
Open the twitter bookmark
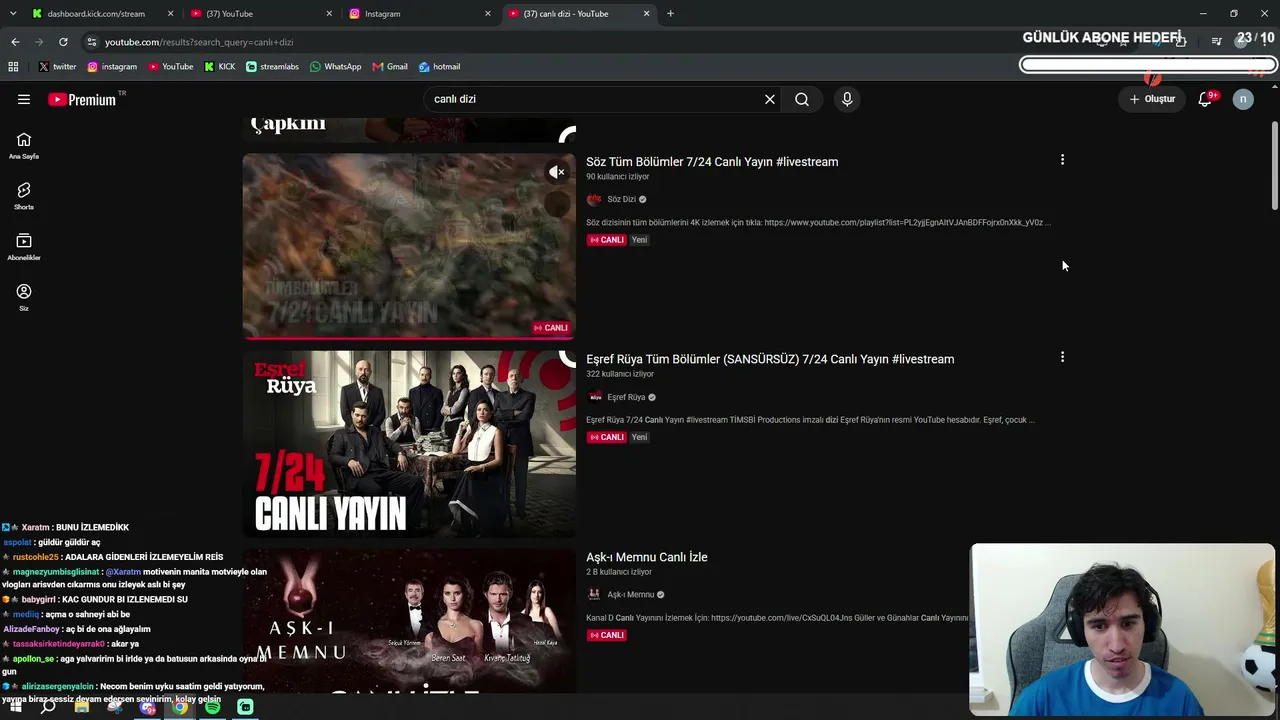(57, 67)
